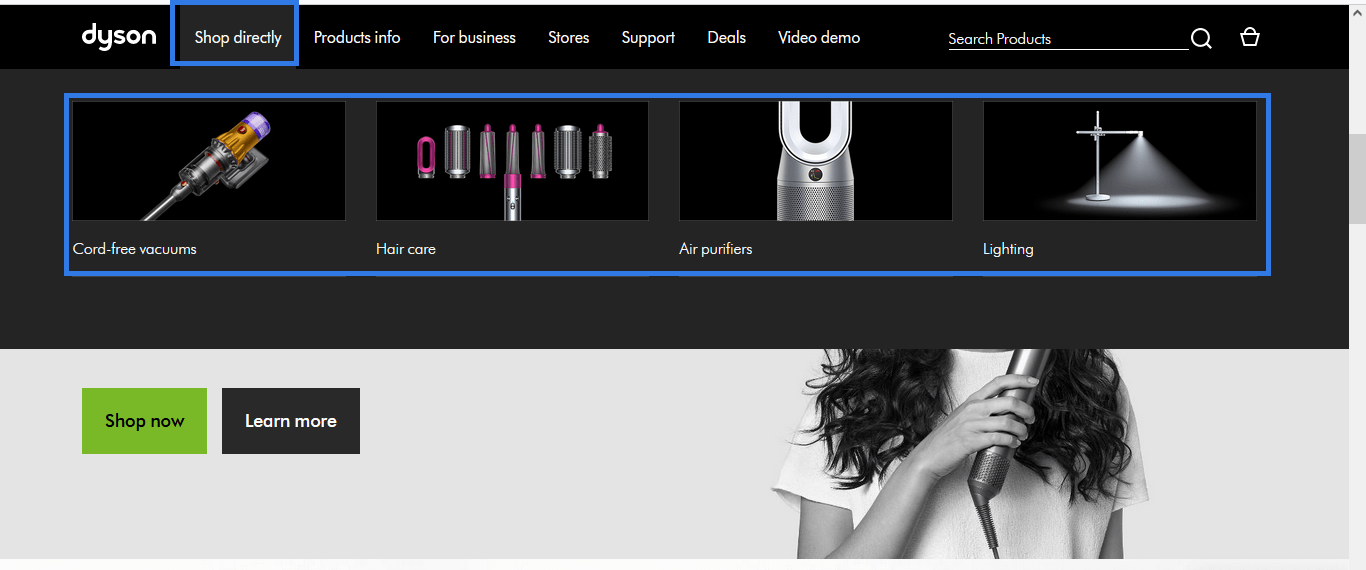Select the air purifier thumbnail image
This screenshot has height=570, width=1366.
click(816, 161)
